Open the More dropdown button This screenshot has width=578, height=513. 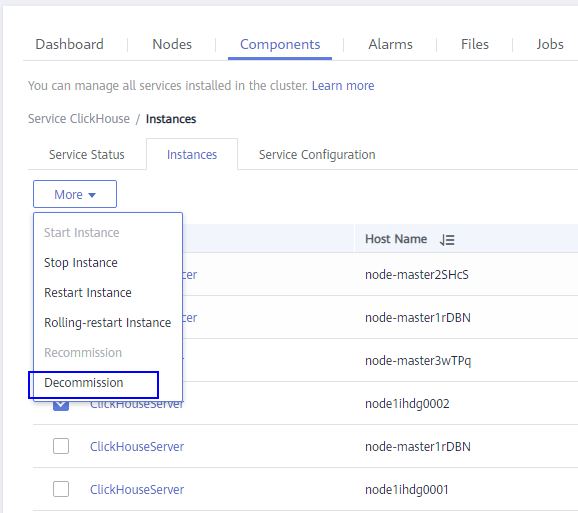click(x=75, y=194)
